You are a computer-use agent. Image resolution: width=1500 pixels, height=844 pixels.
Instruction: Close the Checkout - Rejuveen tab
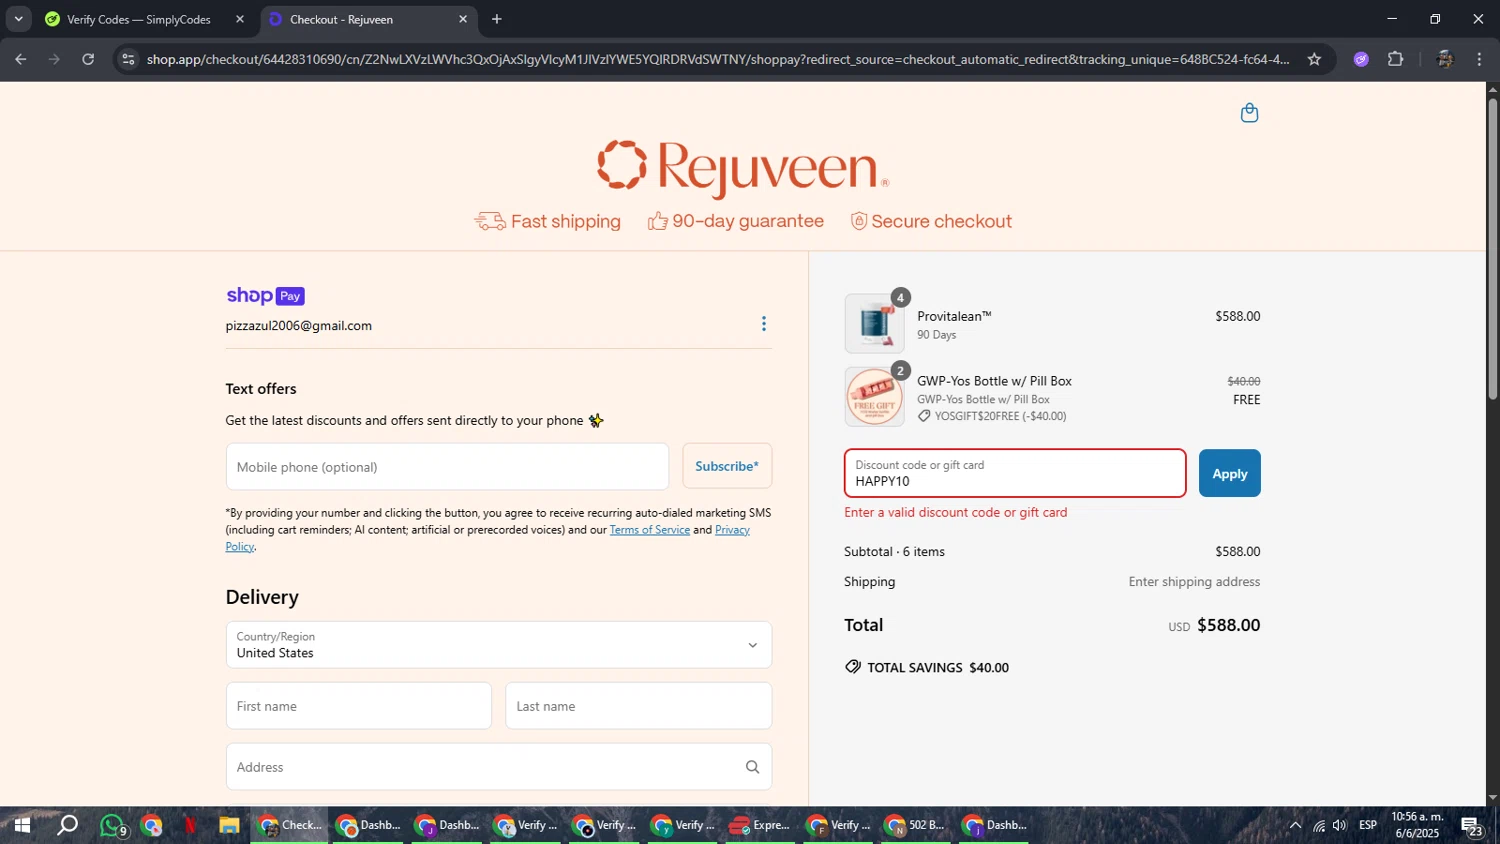point(463,19)
